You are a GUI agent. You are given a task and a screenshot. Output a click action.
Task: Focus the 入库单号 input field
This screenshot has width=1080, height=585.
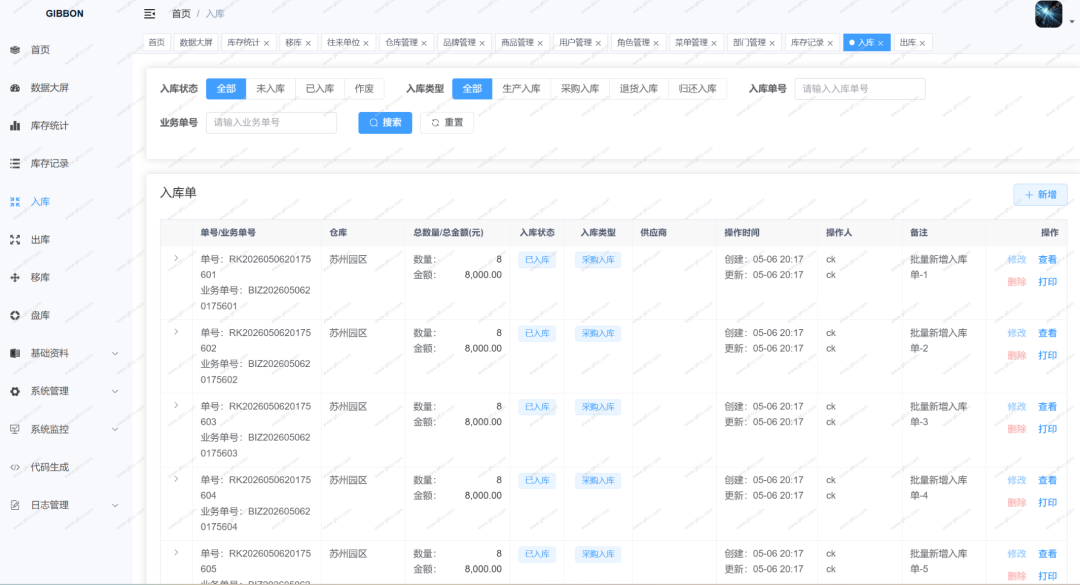pos(860,89)
